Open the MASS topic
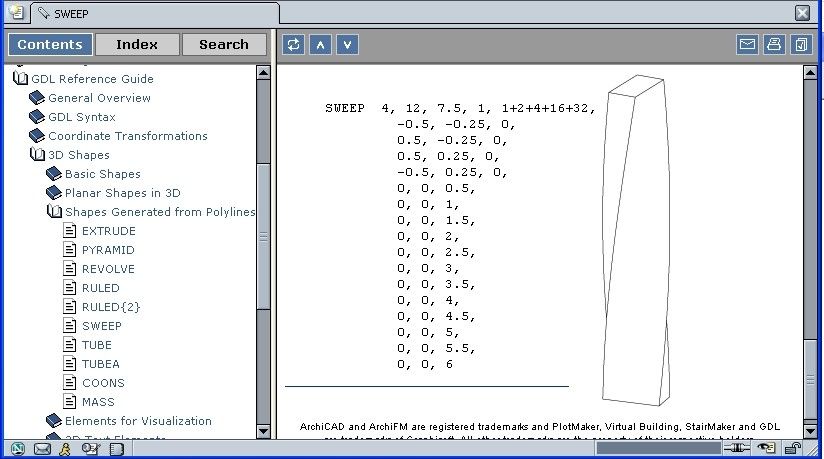 (98, 402)
